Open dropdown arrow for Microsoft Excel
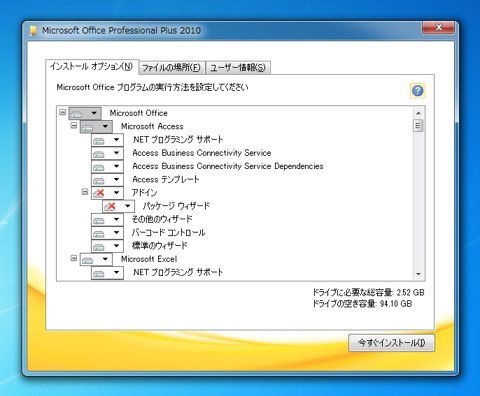This screenshot has height=396, width=480. [105, 259]
